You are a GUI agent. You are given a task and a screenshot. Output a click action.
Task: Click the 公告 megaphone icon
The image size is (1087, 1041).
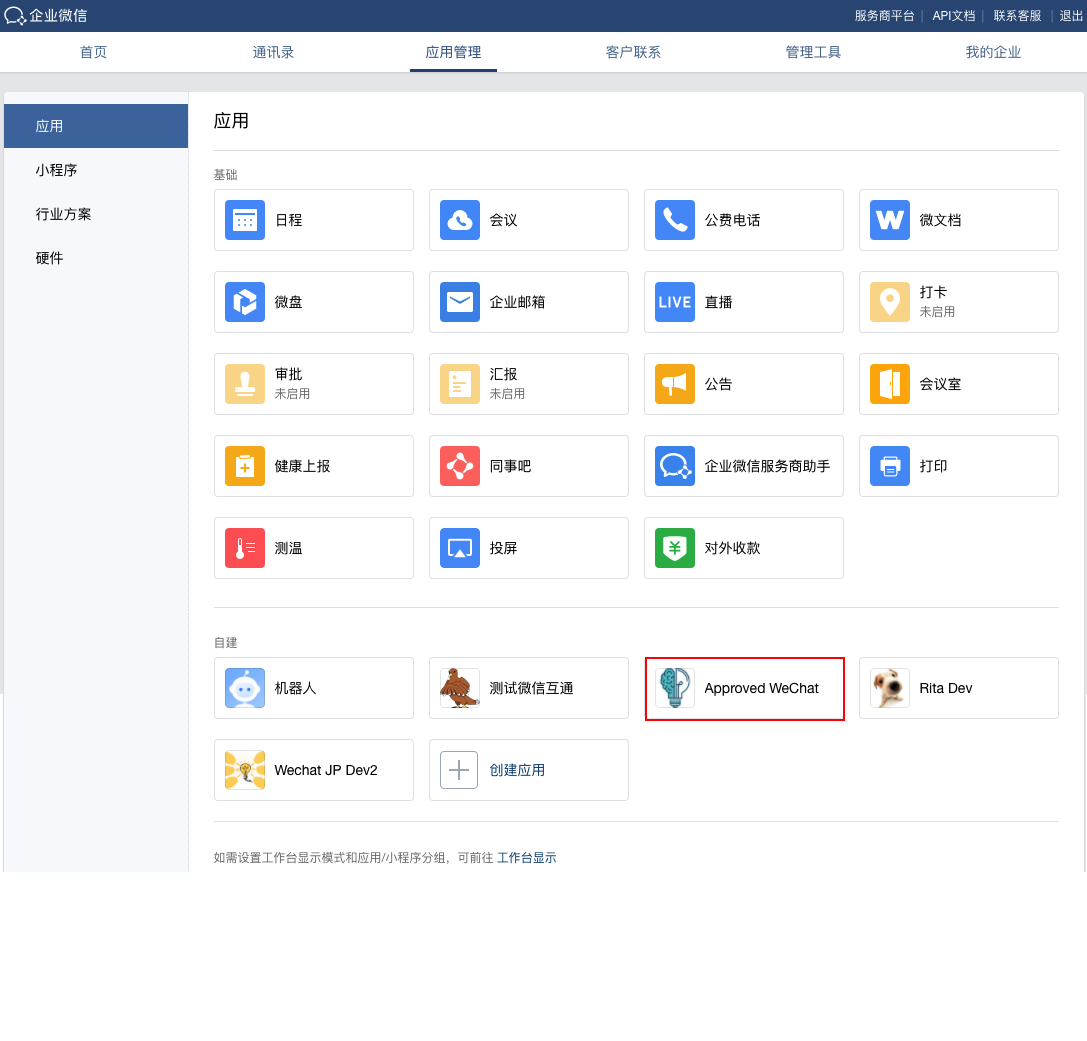click(x=675, y=384)
